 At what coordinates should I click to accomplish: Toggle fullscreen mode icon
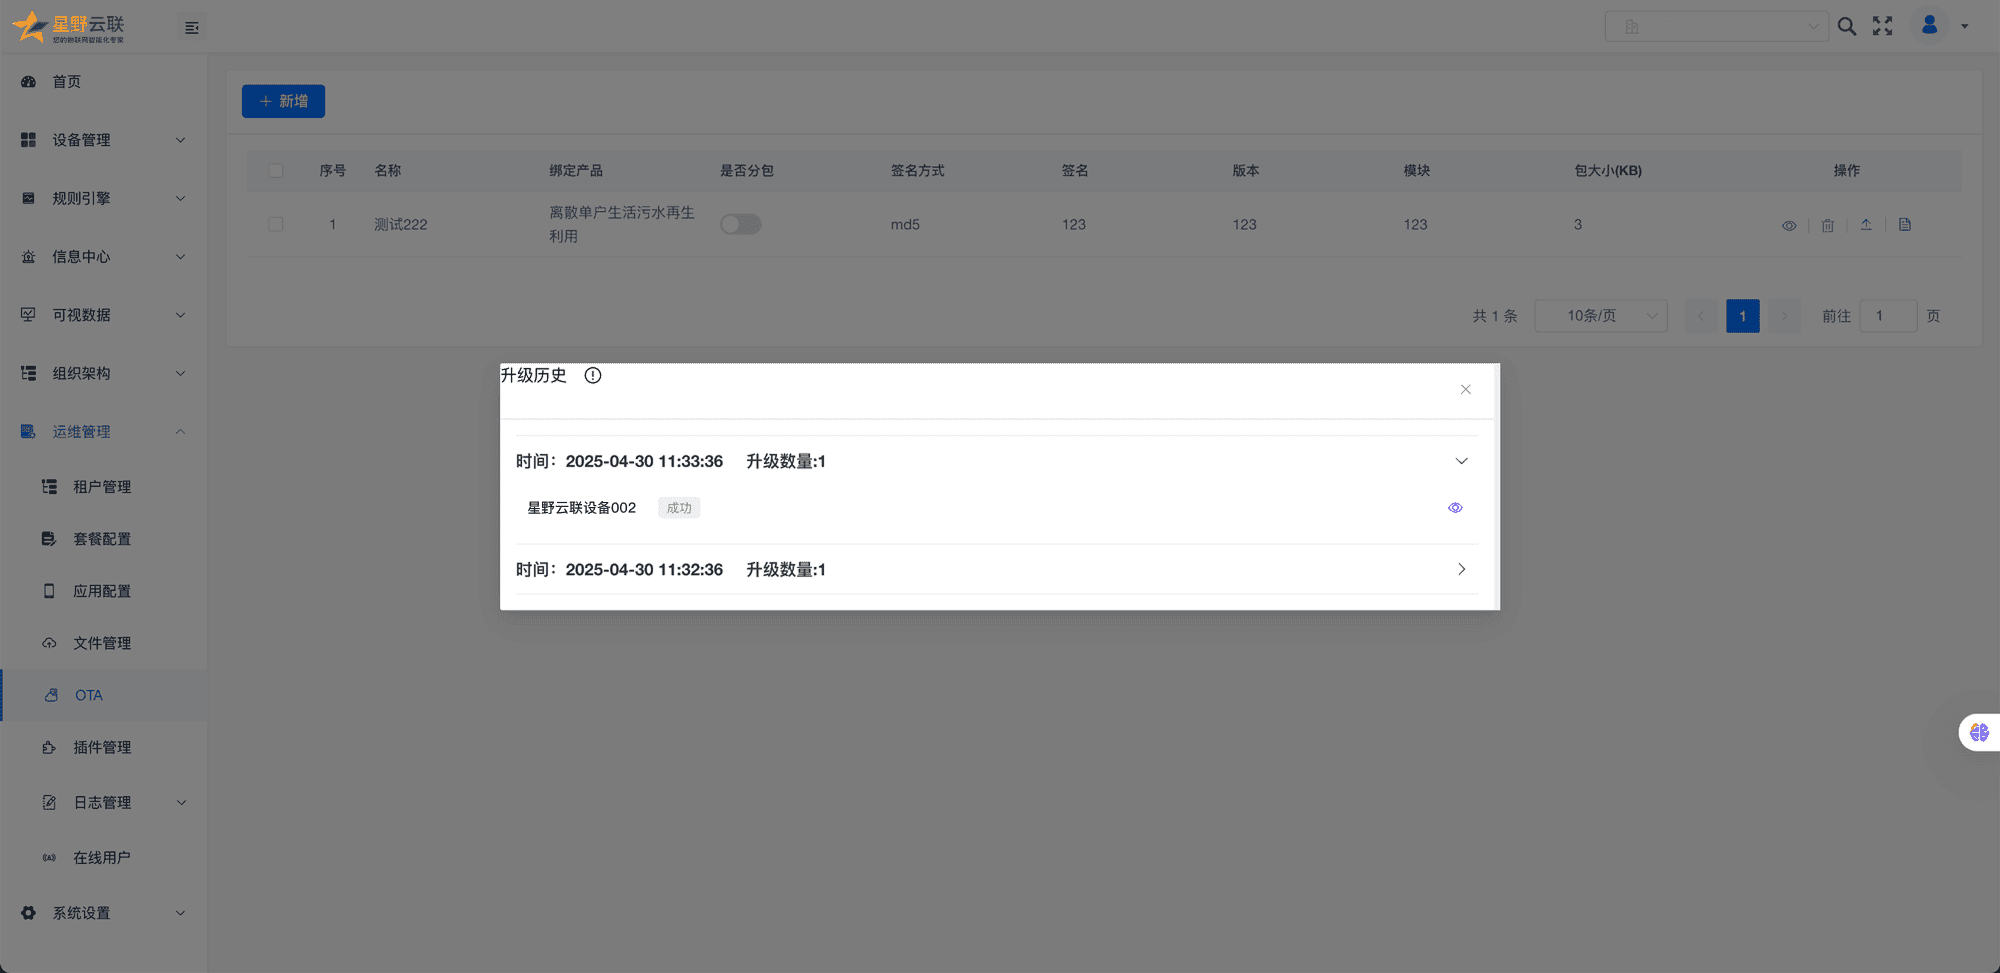click(1883, 27)
